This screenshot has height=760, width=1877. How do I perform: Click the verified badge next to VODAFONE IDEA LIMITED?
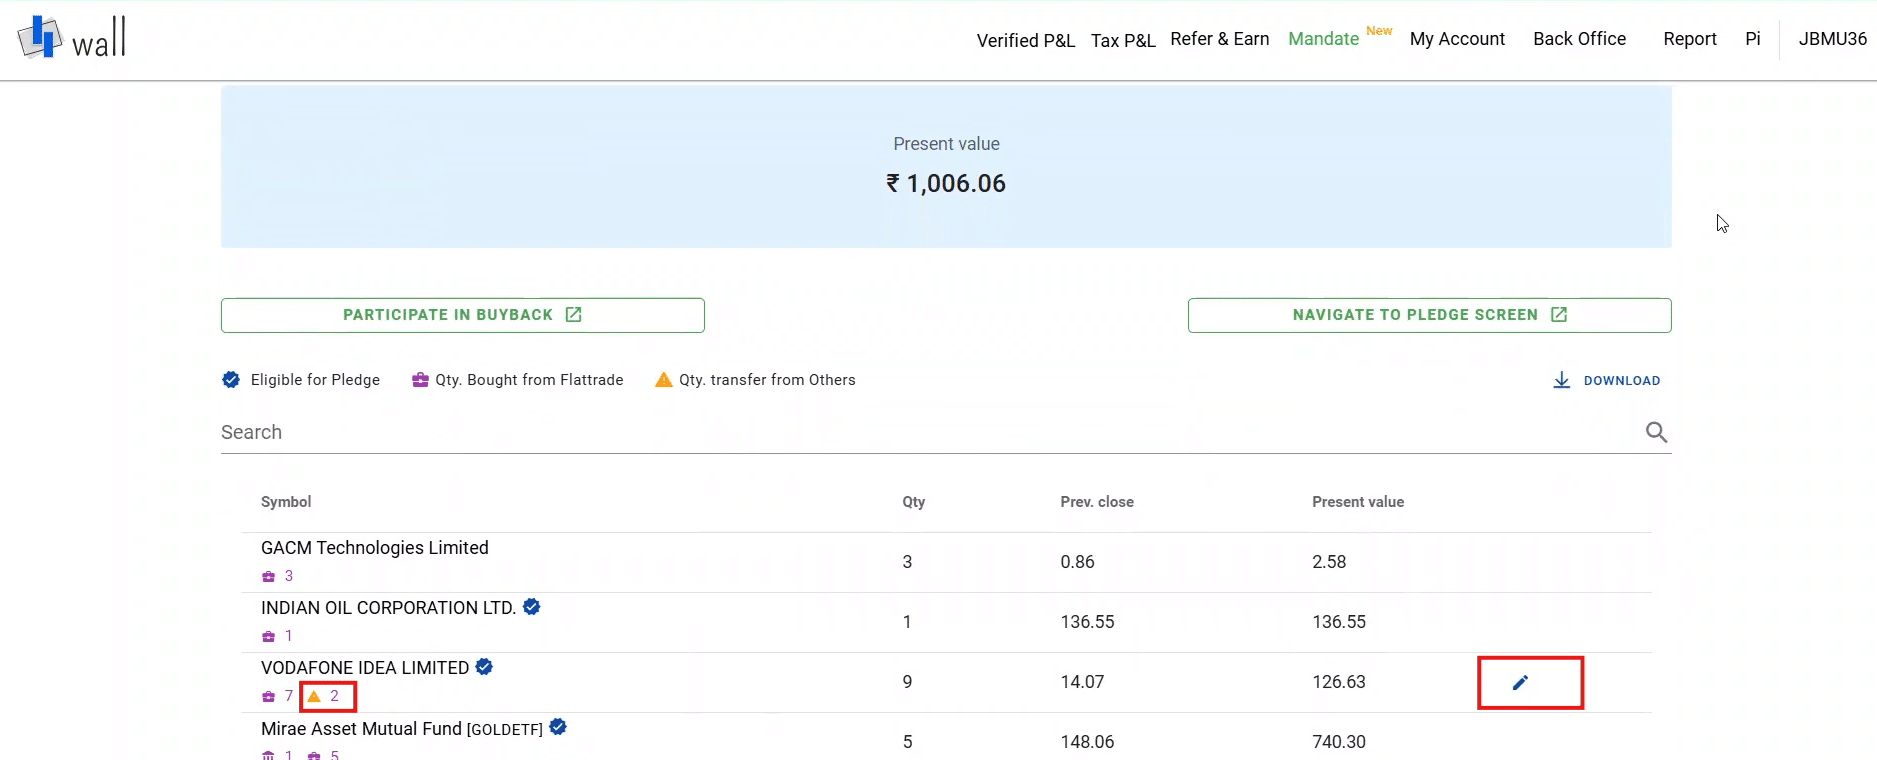click(x=484, y=667)
